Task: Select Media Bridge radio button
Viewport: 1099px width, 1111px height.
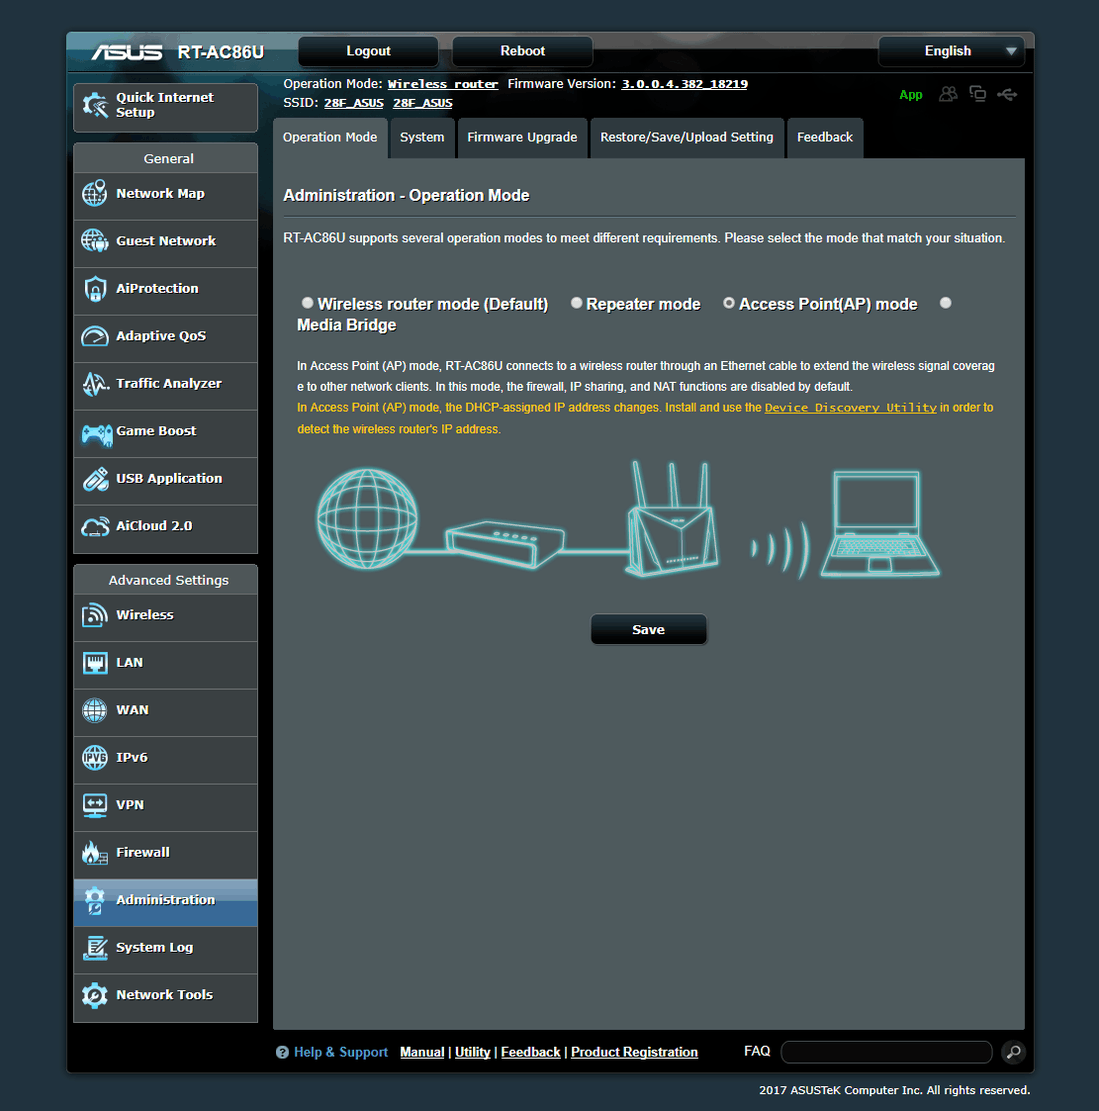Action: tap(945, 303)
